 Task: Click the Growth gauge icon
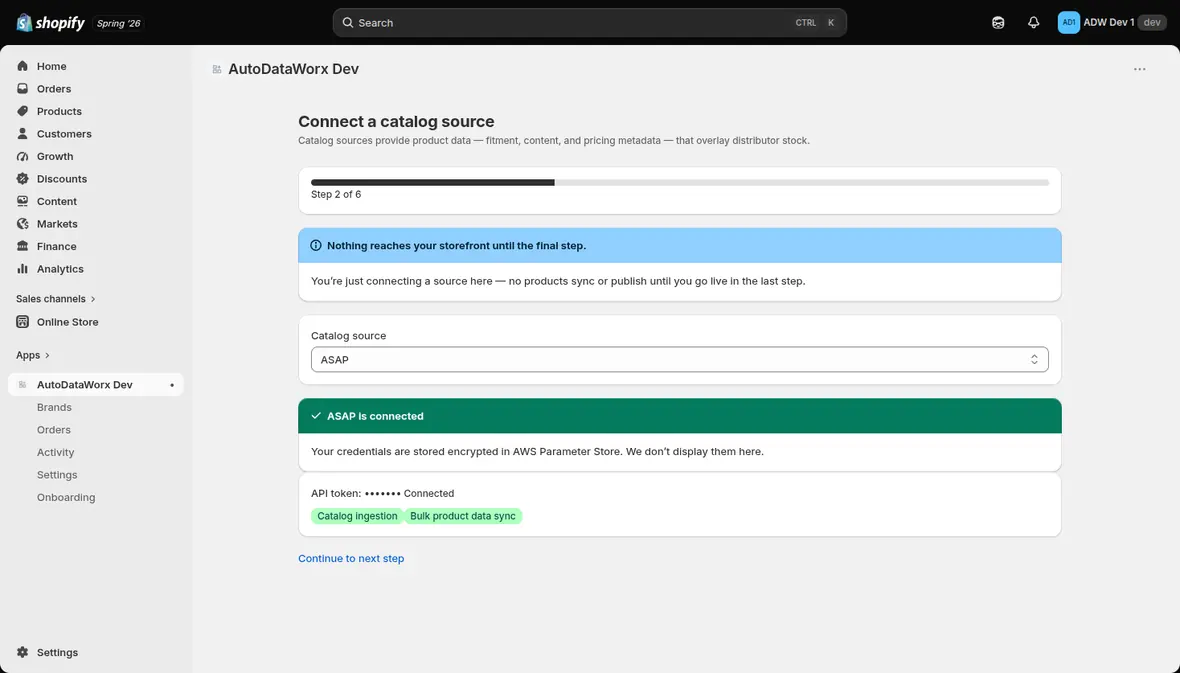pyautogui.click(x=23, y=157)
